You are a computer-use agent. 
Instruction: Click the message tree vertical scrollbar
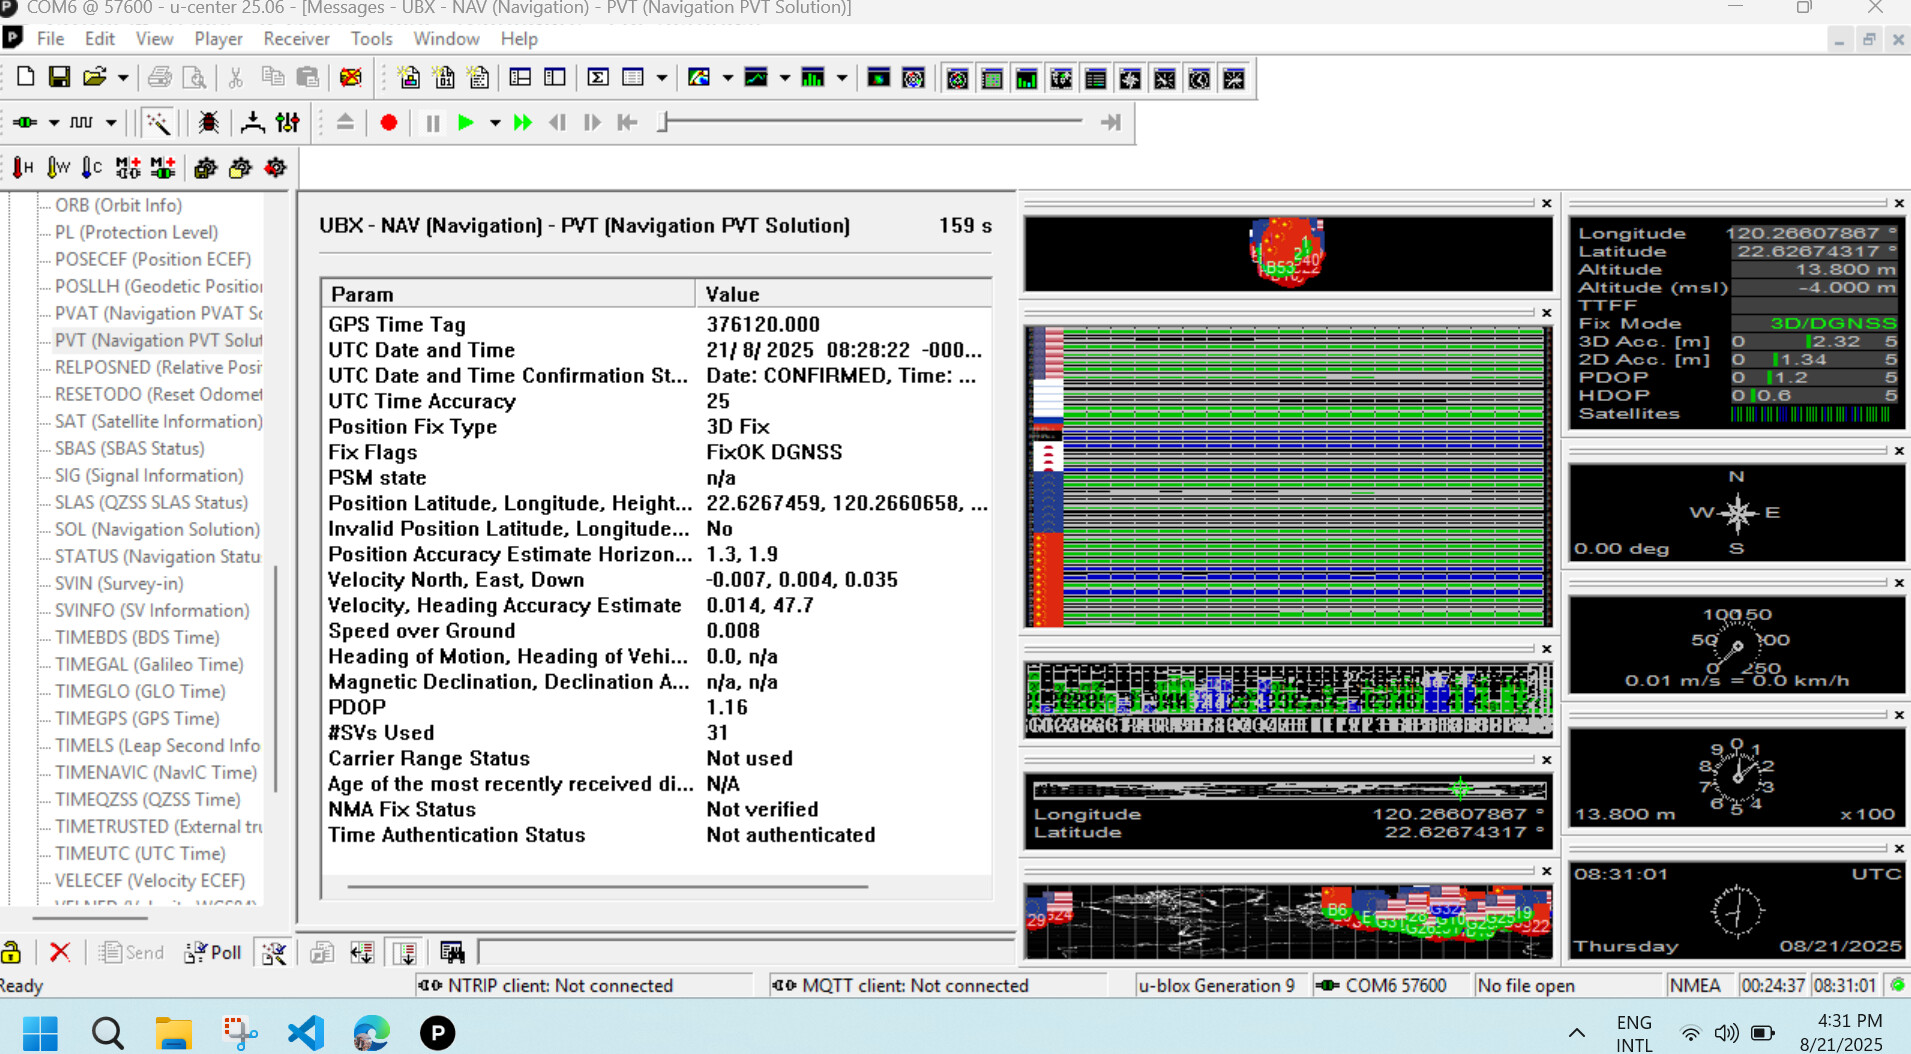[x=275, y=680]
